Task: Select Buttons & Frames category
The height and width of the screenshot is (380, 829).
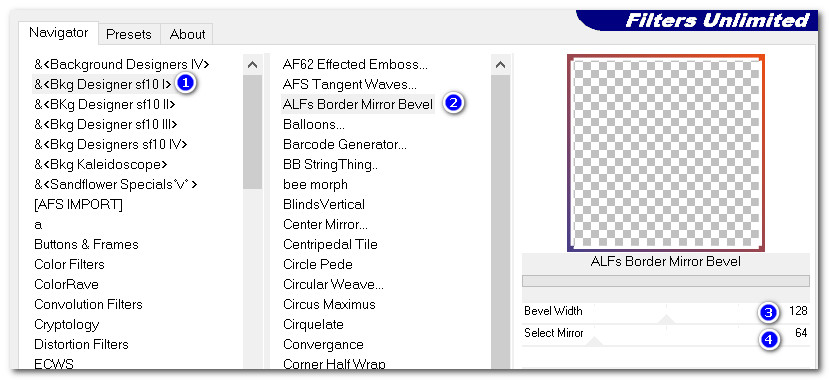Action: coord(86,245)
